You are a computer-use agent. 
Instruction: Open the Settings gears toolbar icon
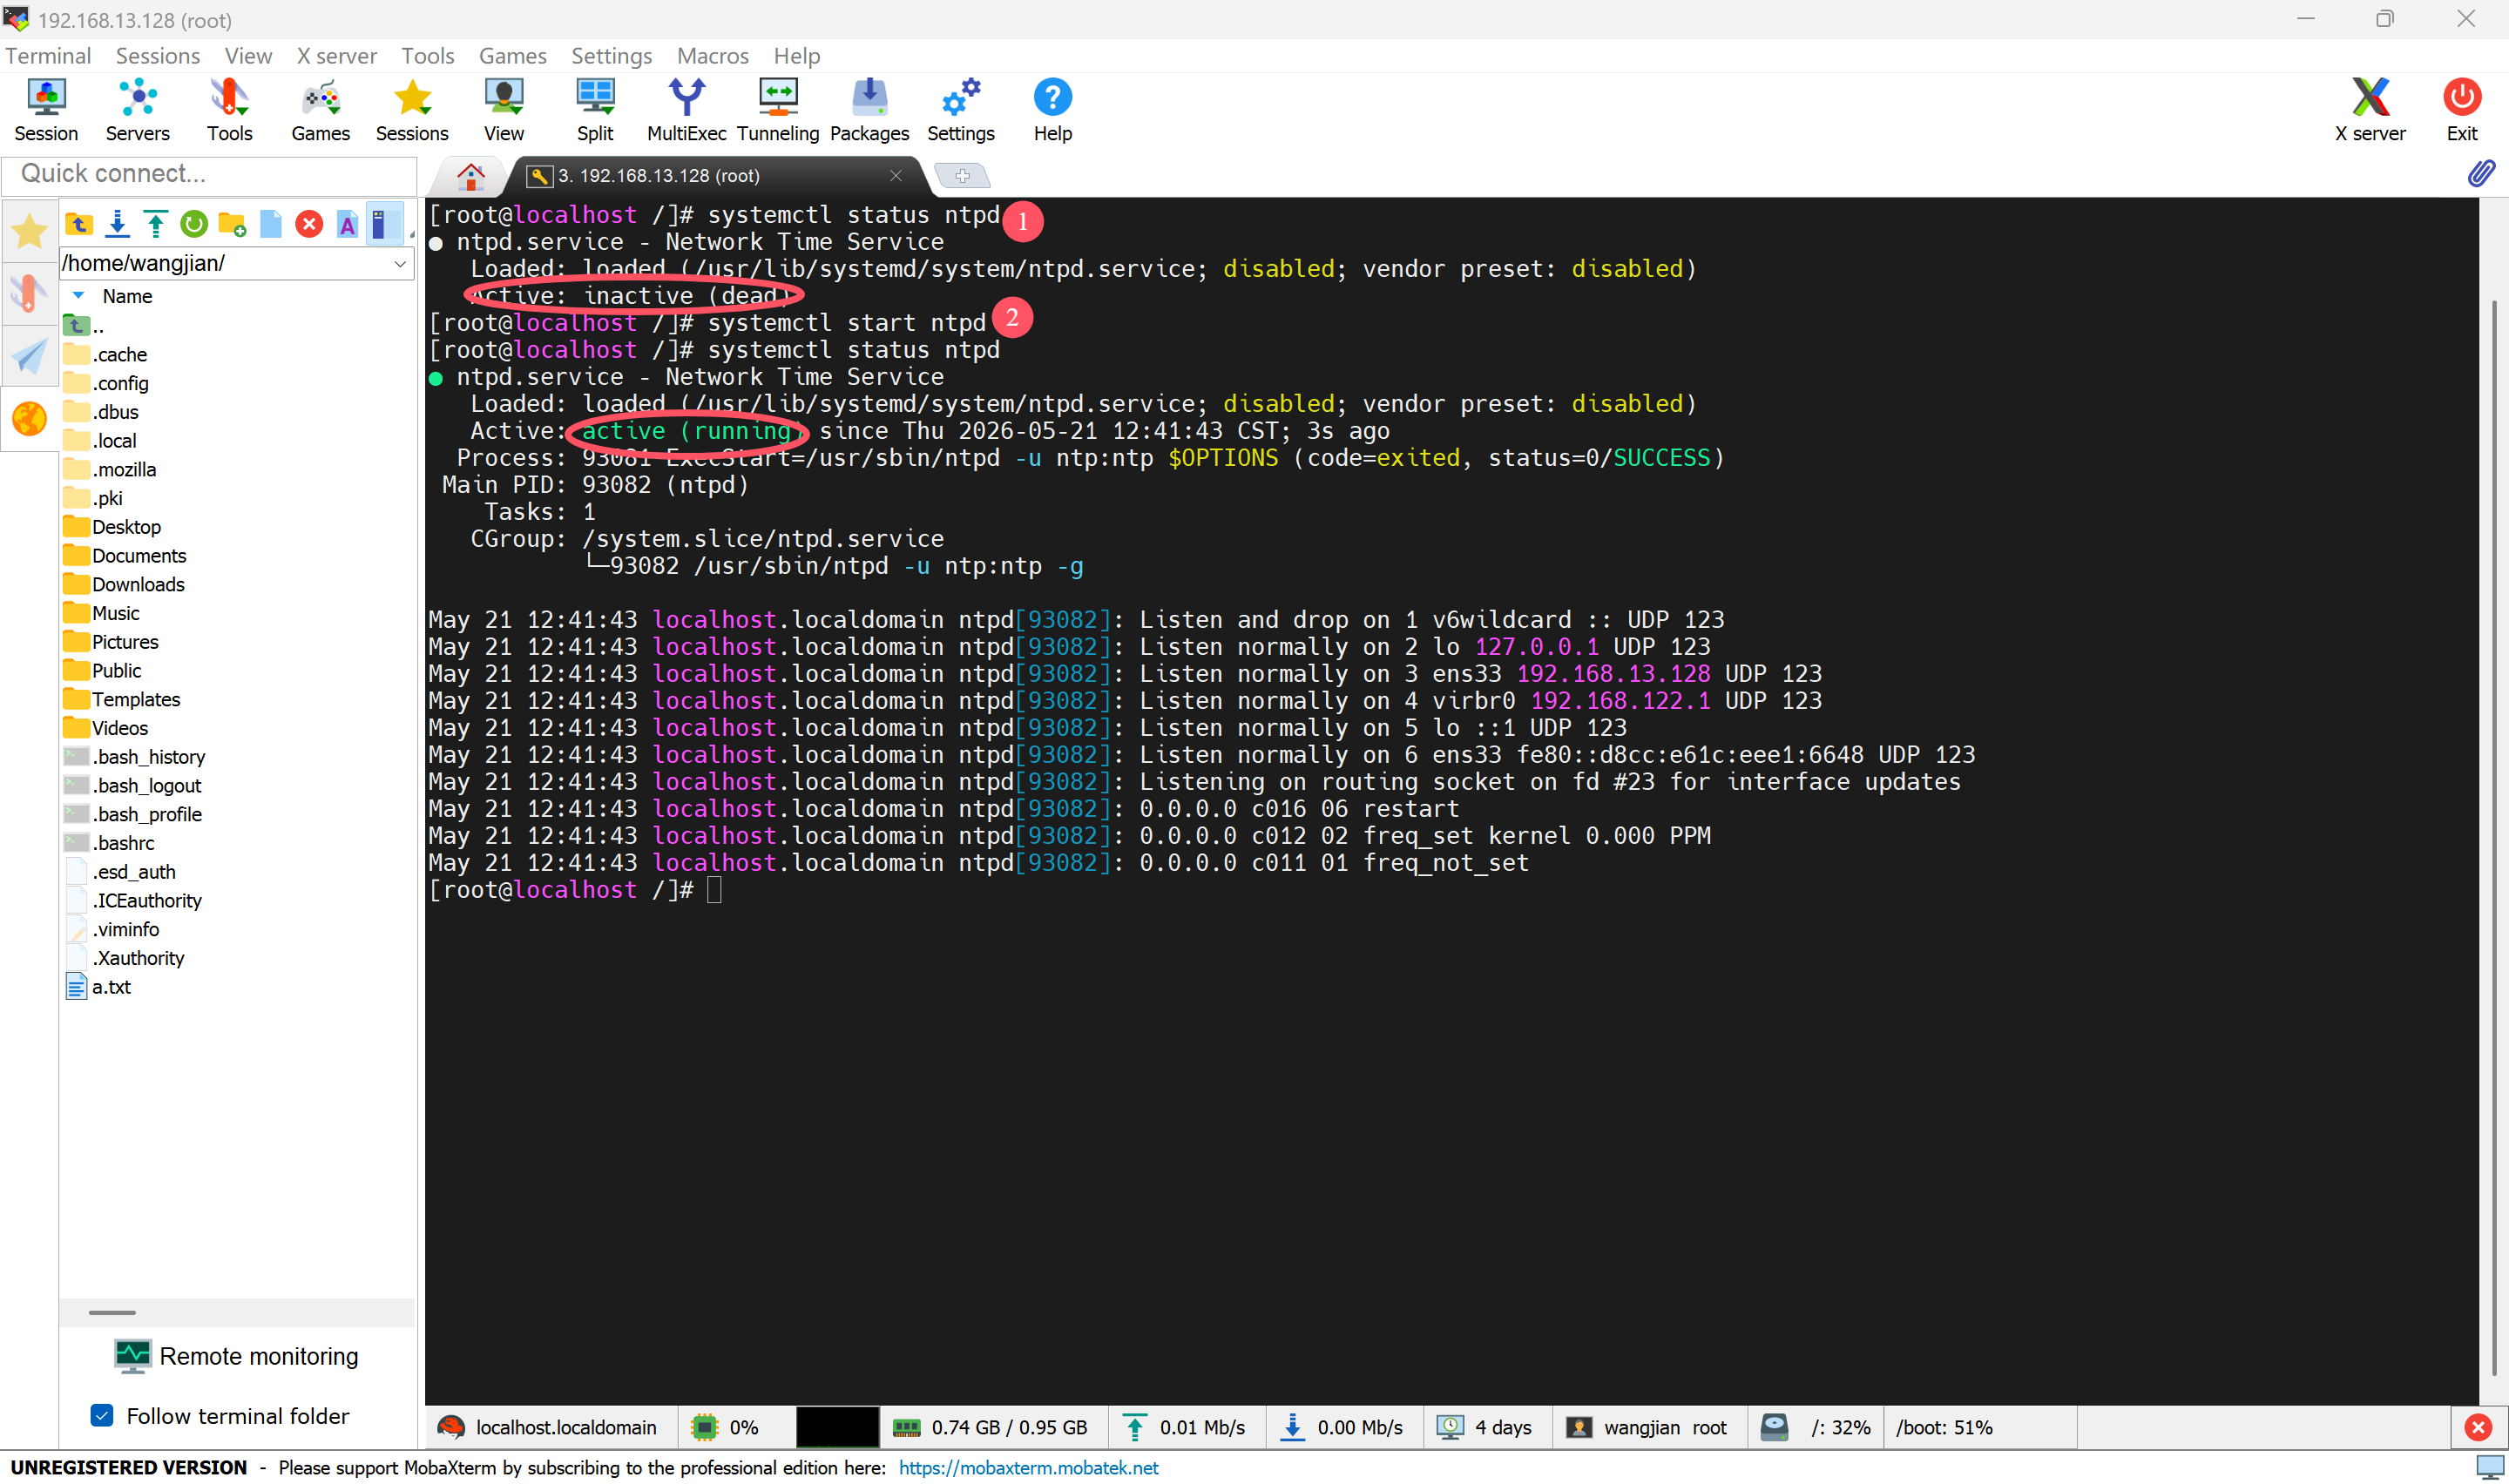pyautogui.click(x=961, y=110)
